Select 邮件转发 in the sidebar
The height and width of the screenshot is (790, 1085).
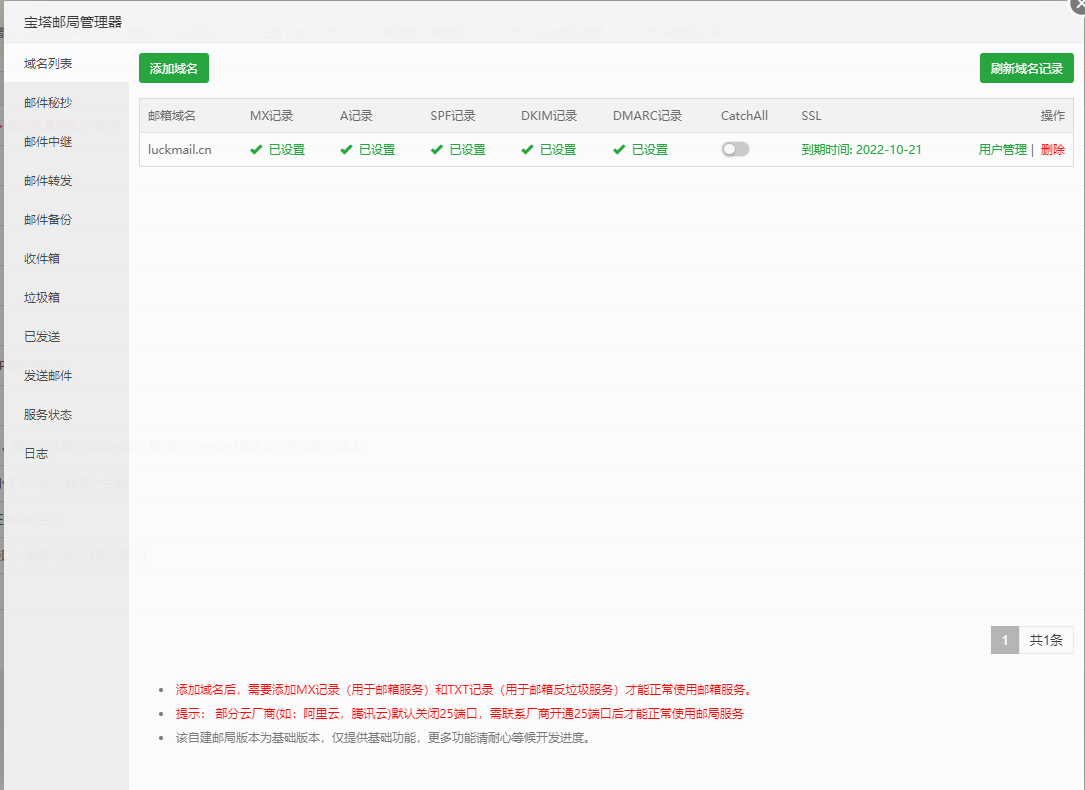pyautogui.click(x=66, y=181)
